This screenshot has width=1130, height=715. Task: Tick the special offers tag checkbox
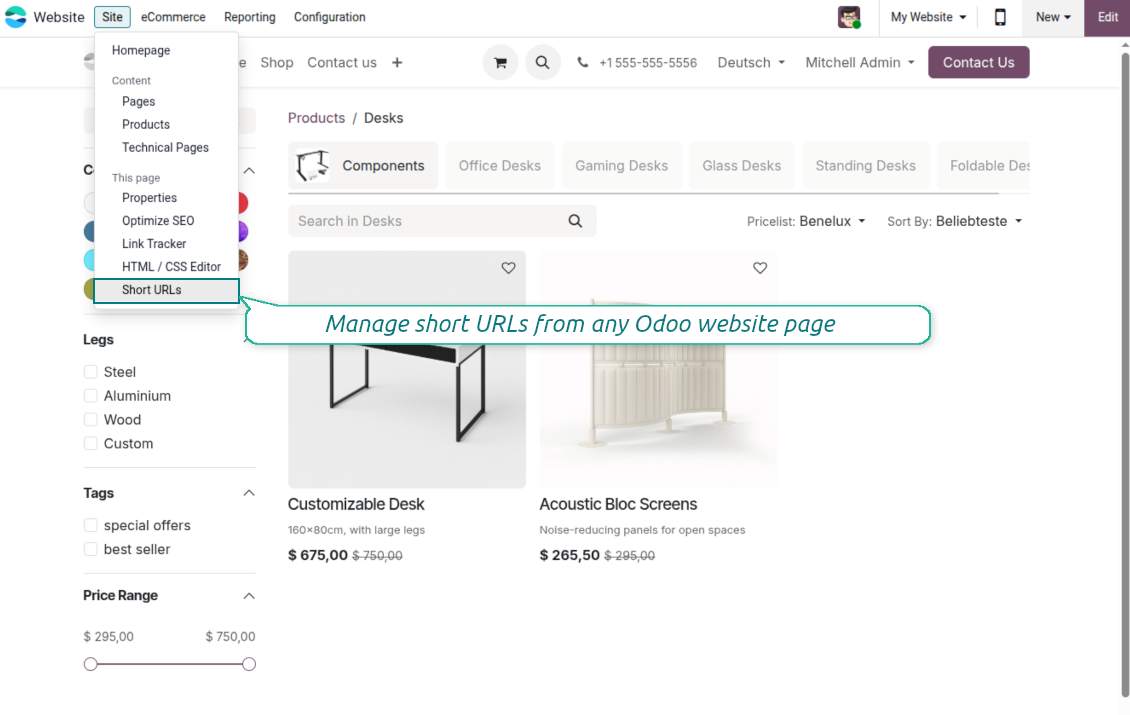click(x=91, y=526)
